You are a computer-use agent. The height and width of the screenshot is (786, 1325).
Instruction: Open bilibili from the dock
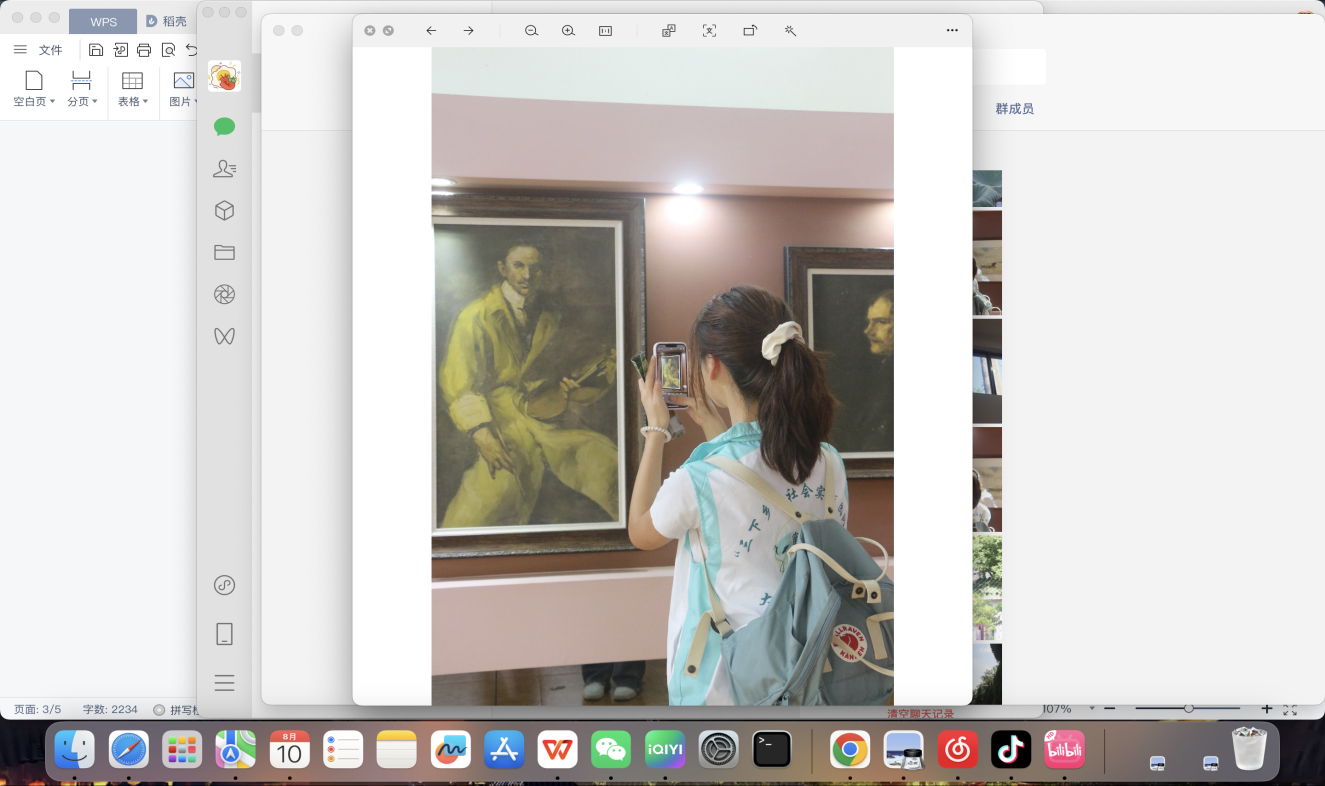tap(1064, 749)
